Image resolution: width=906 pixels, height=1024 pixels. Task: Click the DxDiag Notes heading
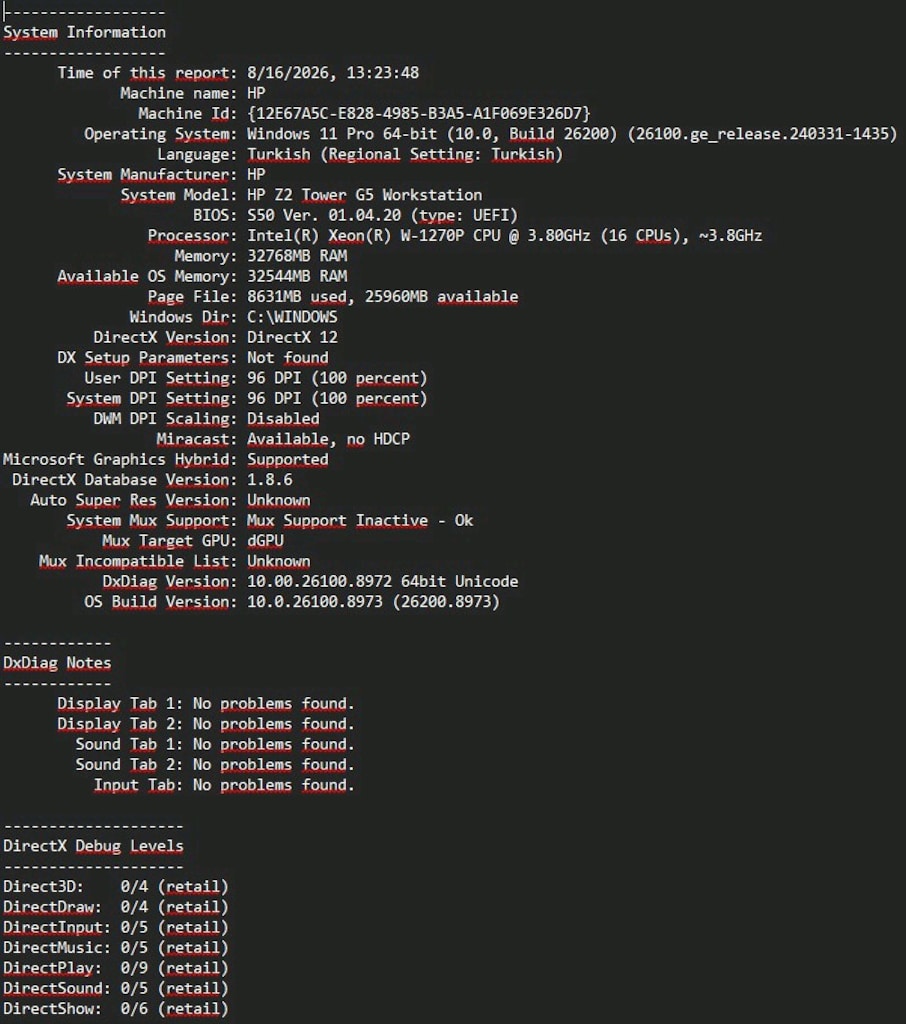pyautogui.click(x=57, y=663)
